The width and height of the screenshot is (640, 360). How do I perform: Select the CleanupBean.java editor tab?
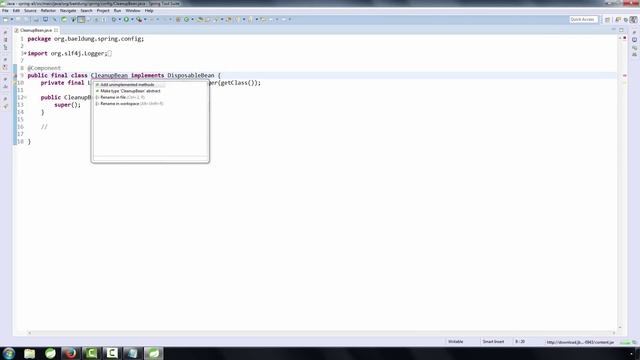36,30
